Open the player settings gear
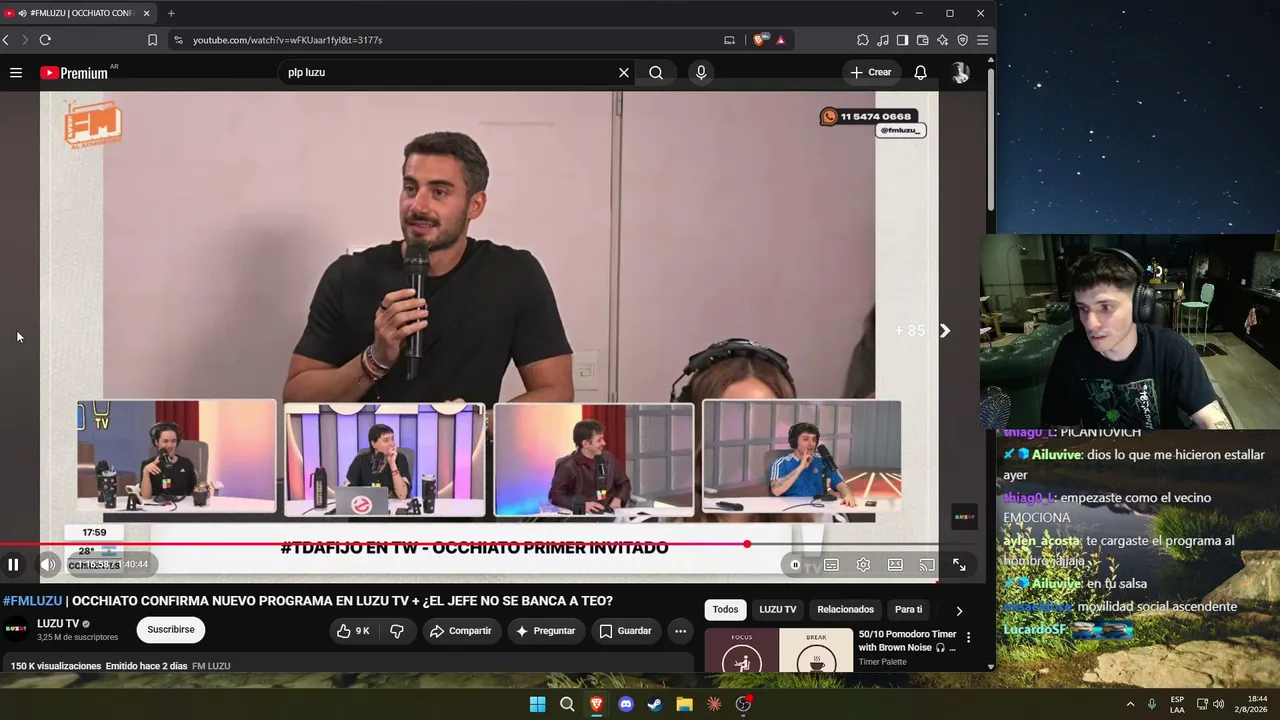1280x720 pixels. pyautogui.click(x=863, y=565)
